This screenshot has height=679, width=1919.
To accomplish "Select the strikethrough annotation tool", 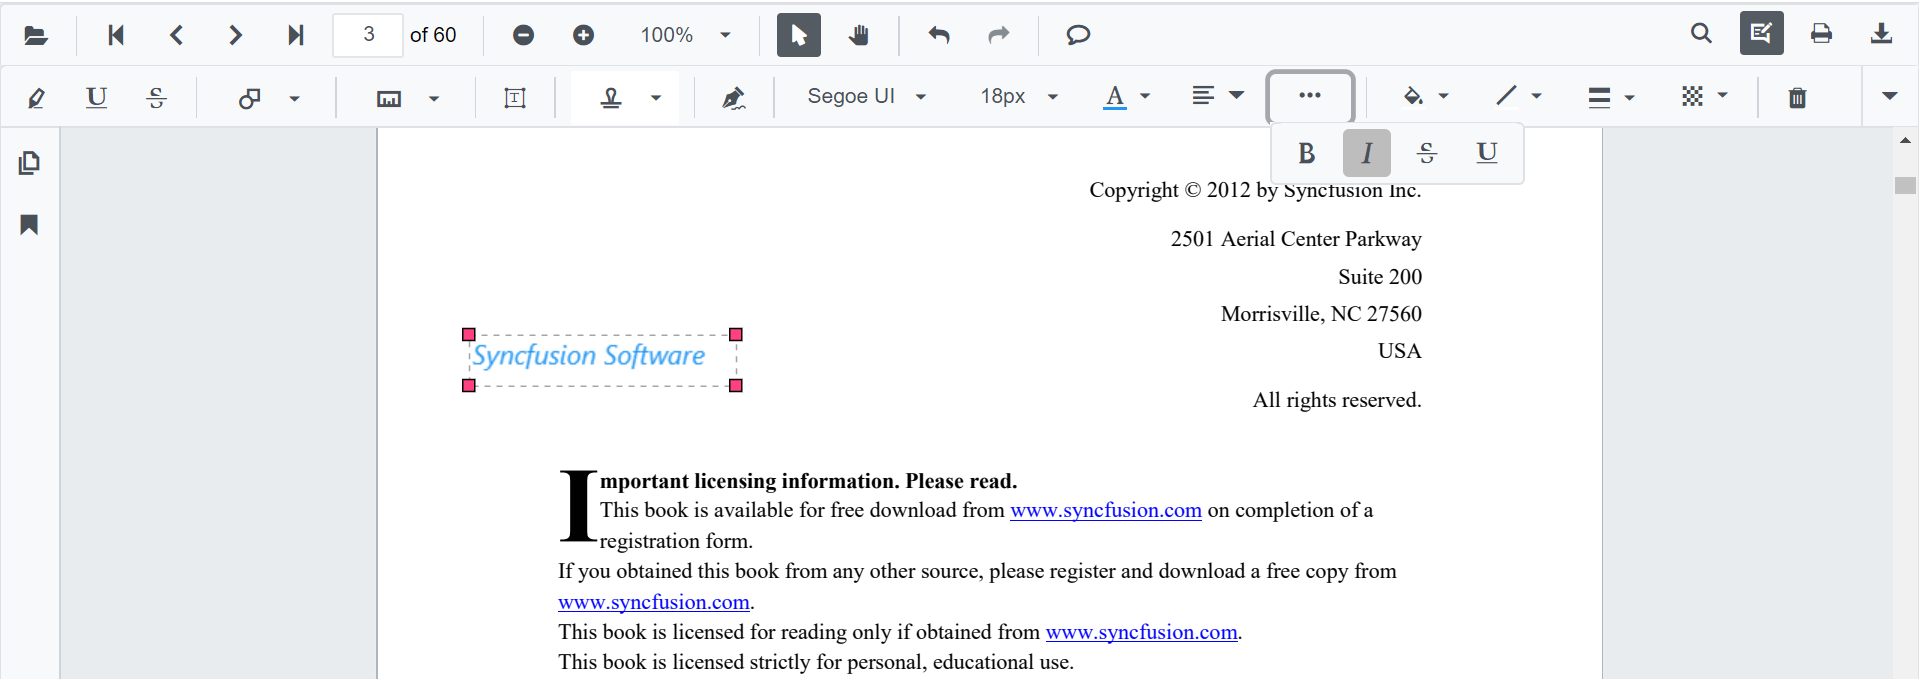I will click(x=156, y=97).
